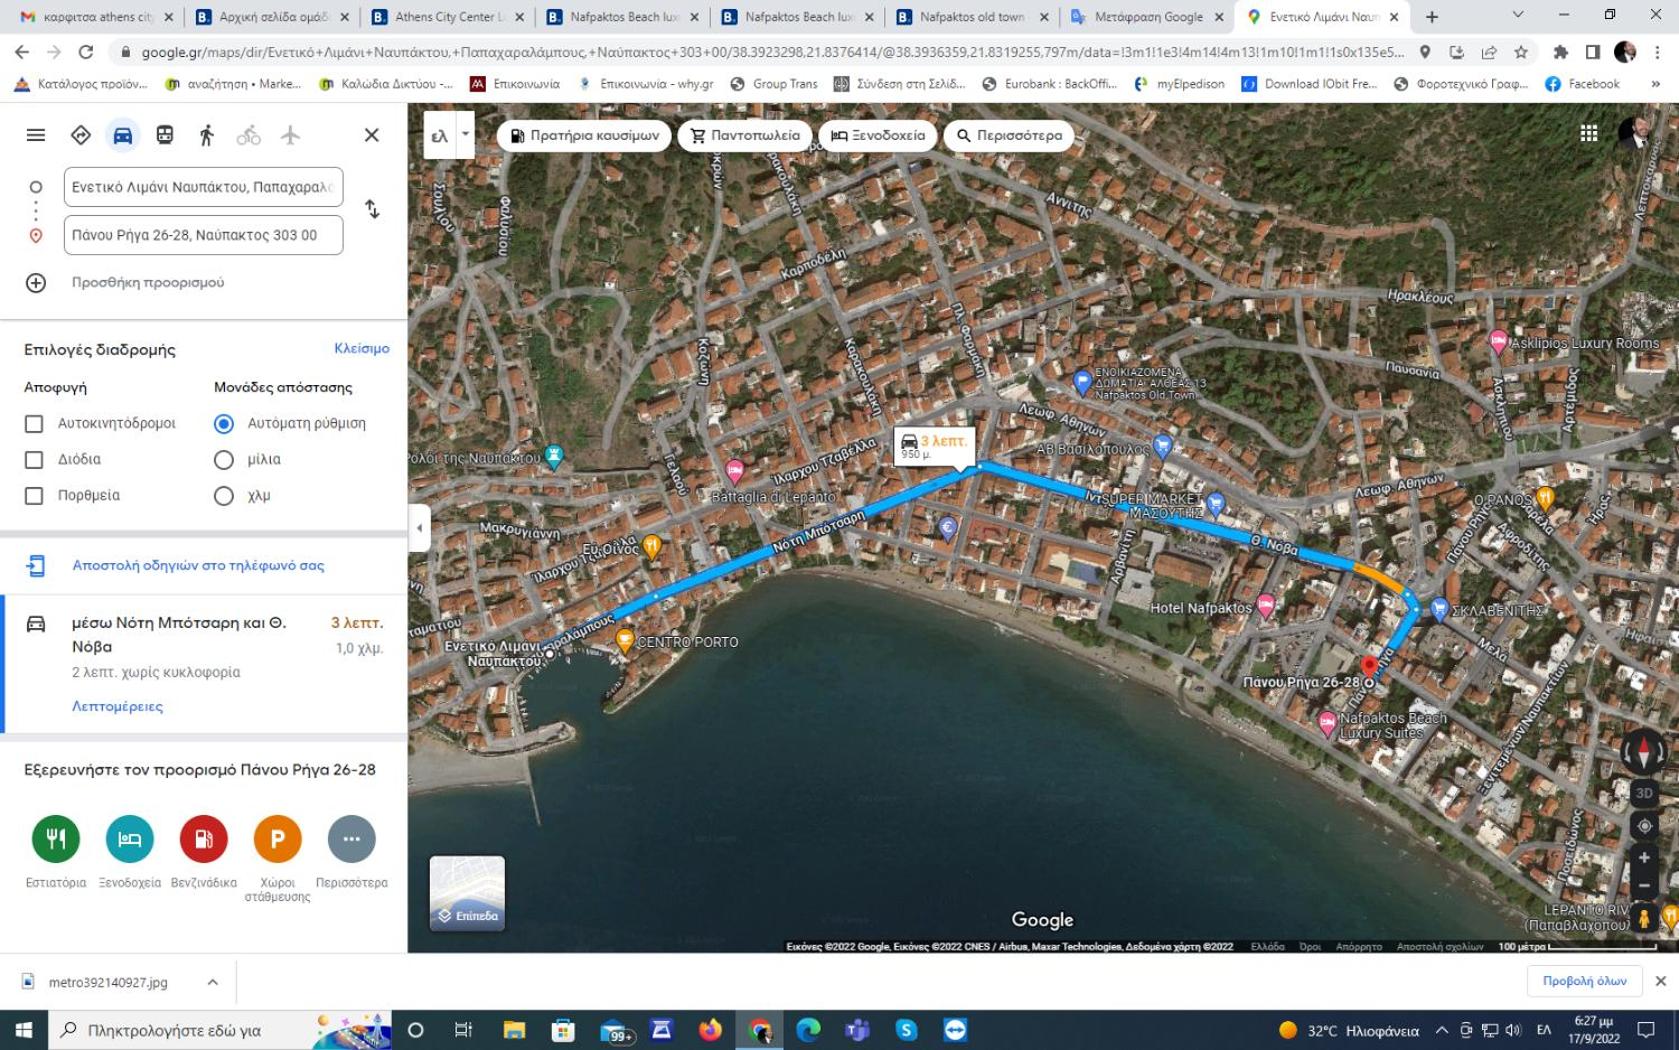
Task: Show your location on the map
Action: click(x=1643, y=826)
